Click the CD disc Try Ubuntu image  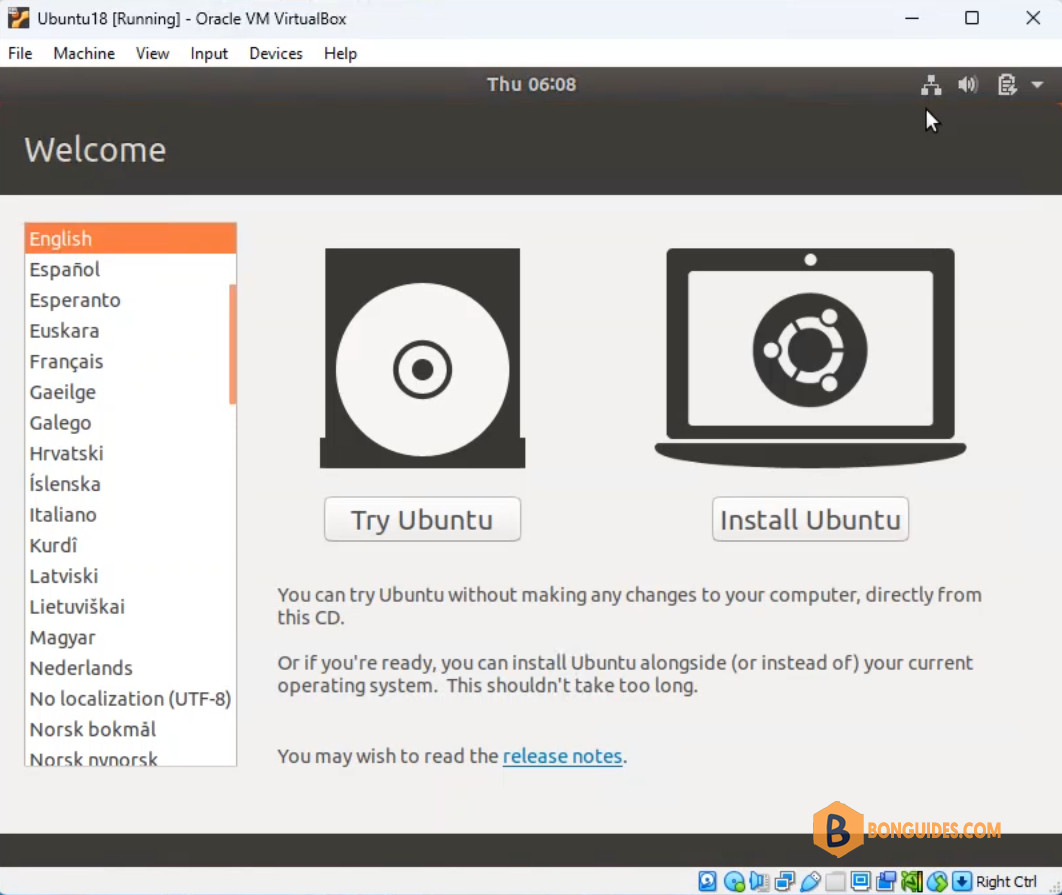point(423,358)
